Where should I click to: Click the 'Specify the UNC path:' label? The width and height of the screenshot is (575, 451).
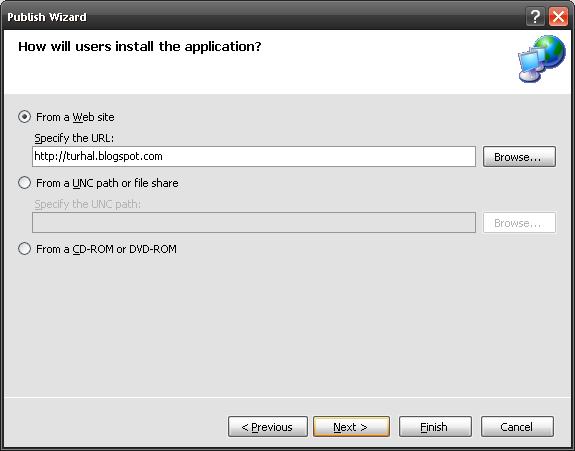coord(88,204)
